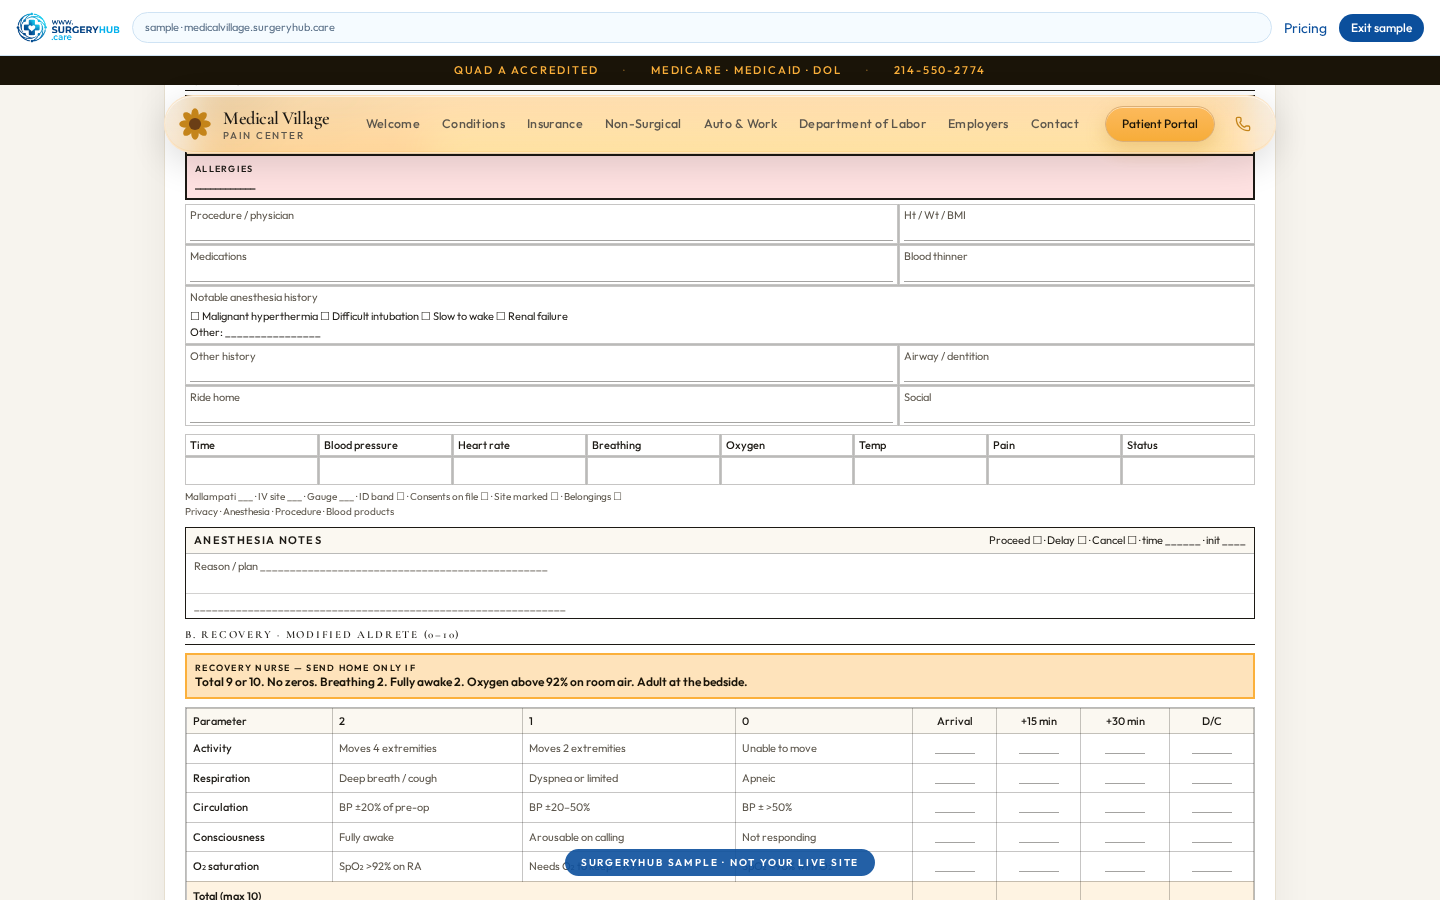Open the Patient Portal button
The height and width of the screenshot is (900, 1440).
[1159, 124]
